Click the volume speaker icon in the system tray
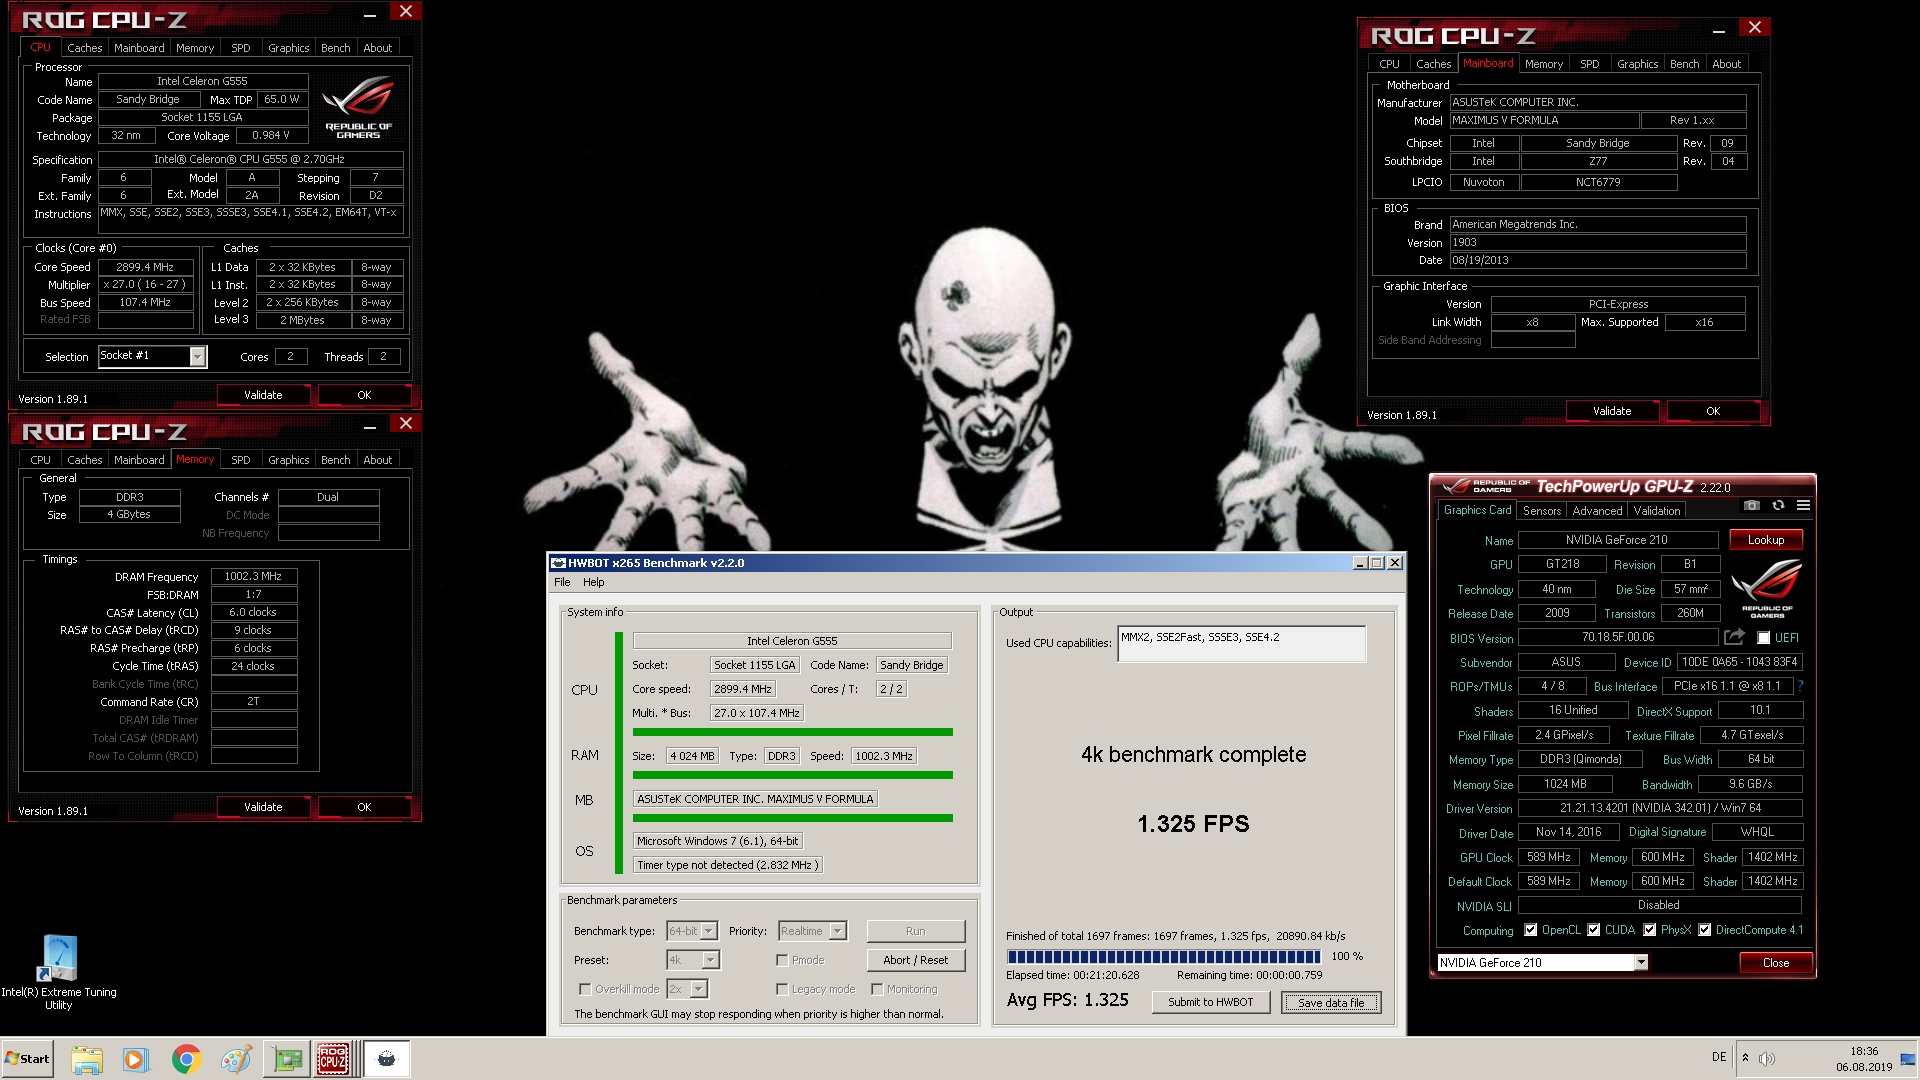This screenshot has height=1080, width=1920. pos(1767,1058)
